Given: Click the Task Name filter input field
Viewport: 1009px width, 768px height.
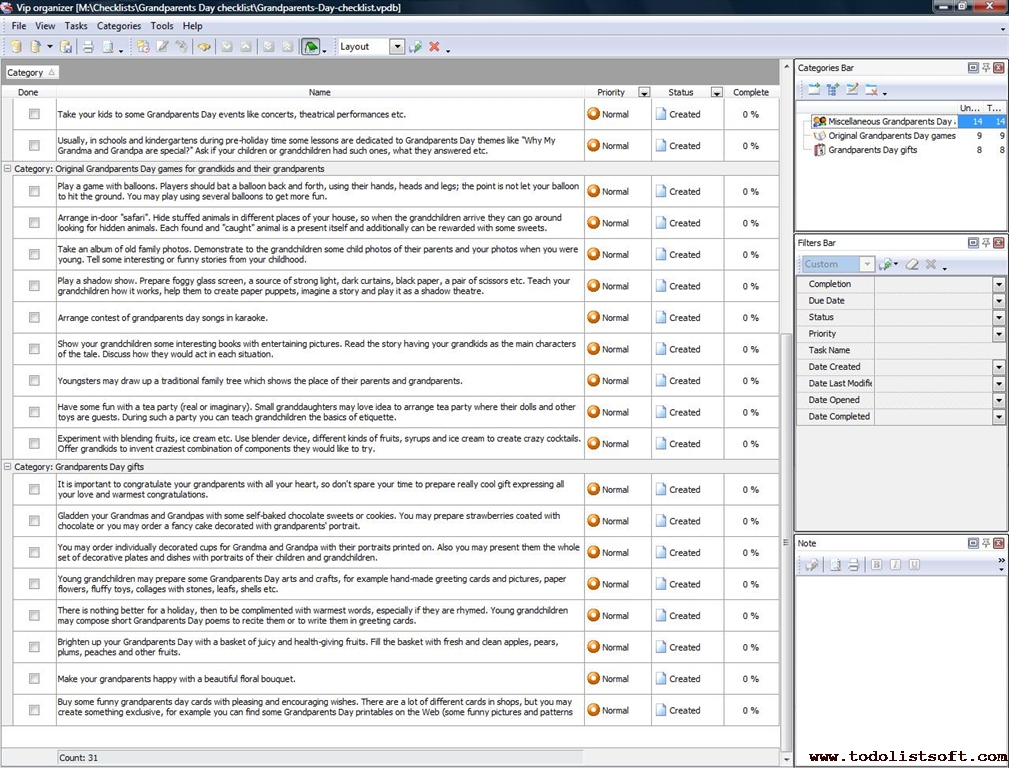Looking at the screenshot, I should click(x=939, y=350).
